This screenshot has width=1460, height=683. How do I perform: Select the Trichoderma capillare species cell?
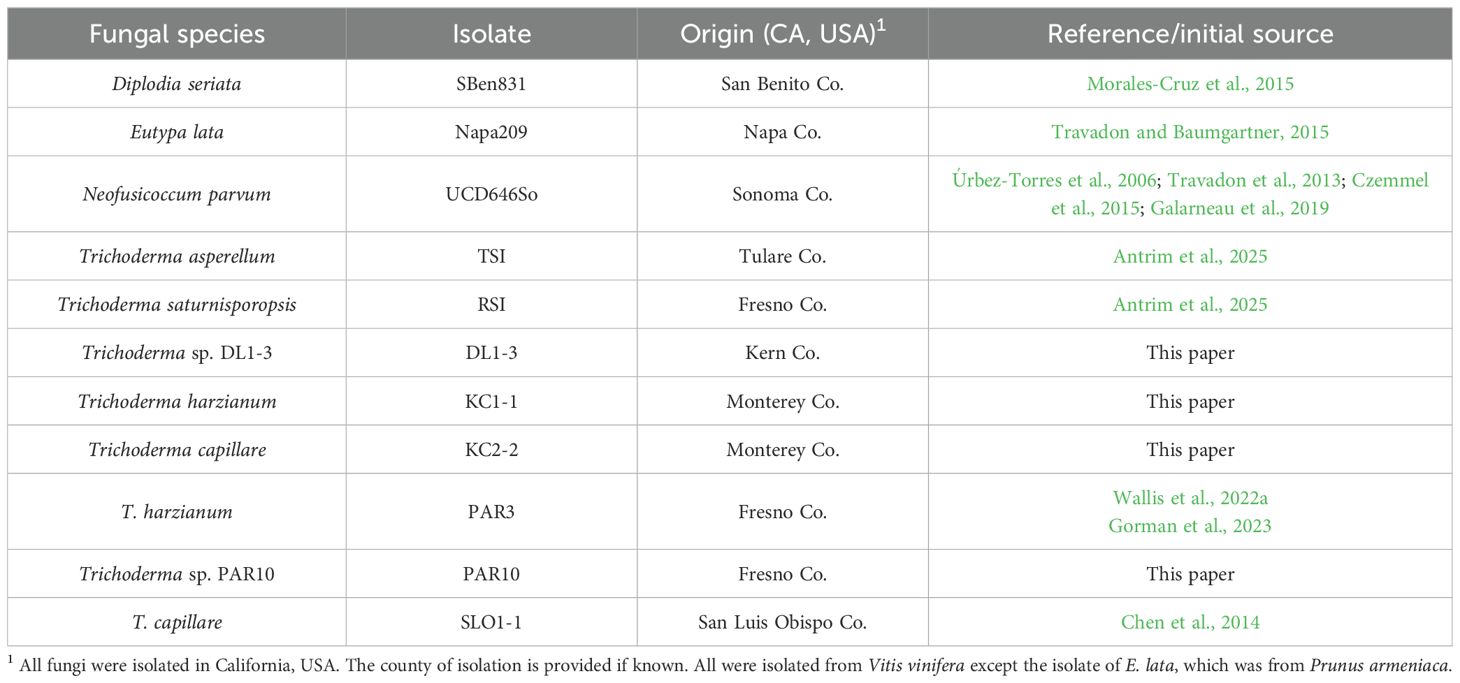click(x=177, y=450)
